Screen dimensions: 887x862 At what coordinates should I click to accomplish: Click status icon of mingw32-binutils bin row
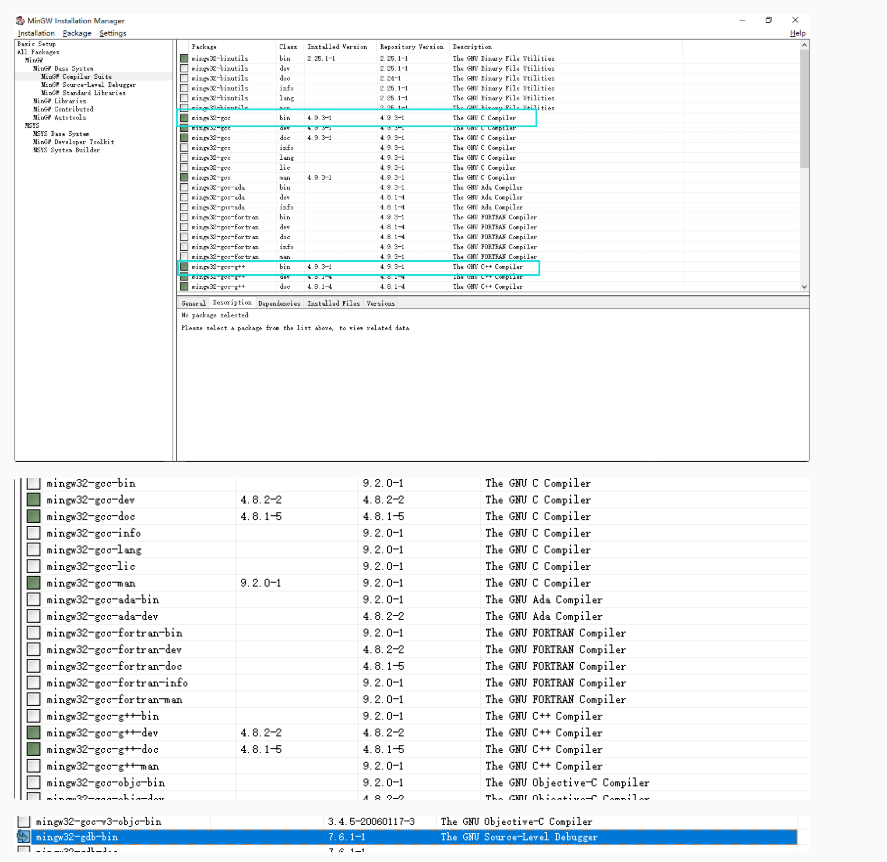point(184,58)
